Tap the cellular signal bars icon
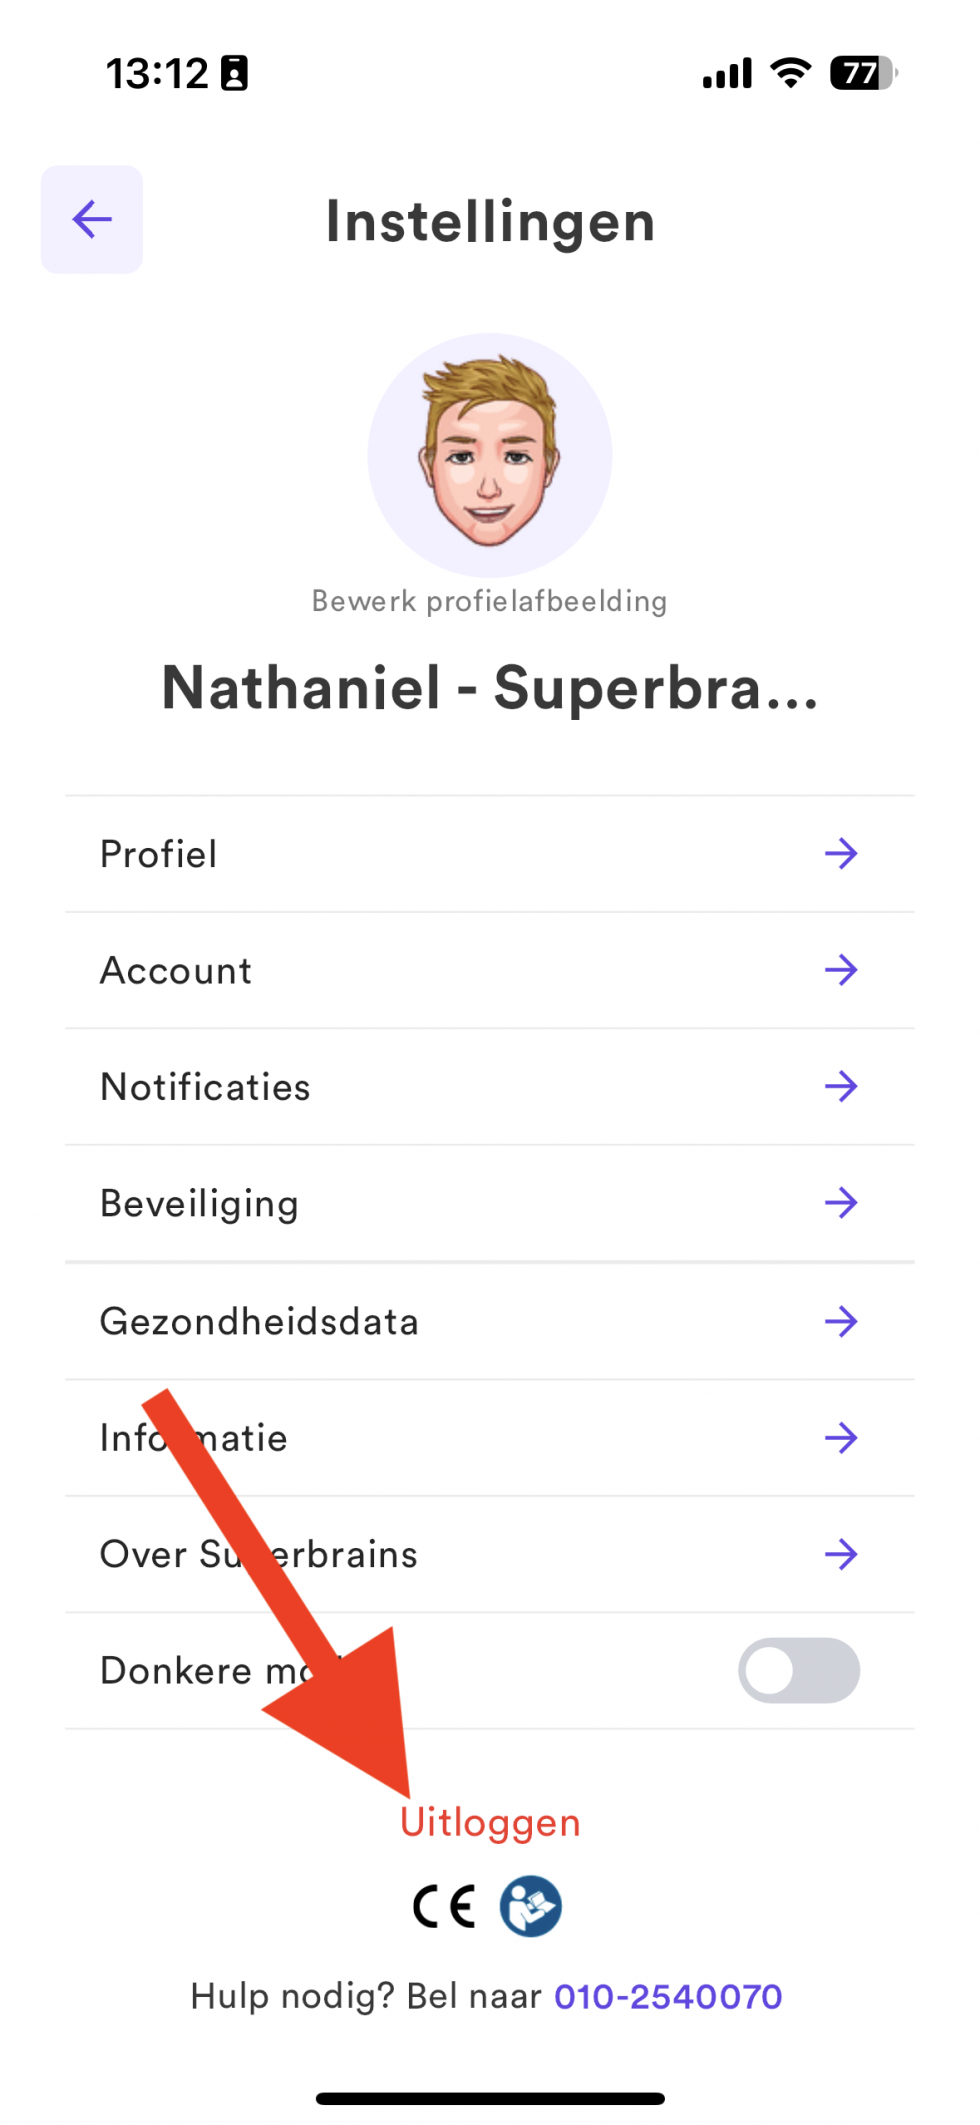This screenshot has height=2125, width=980. point(727,74)
